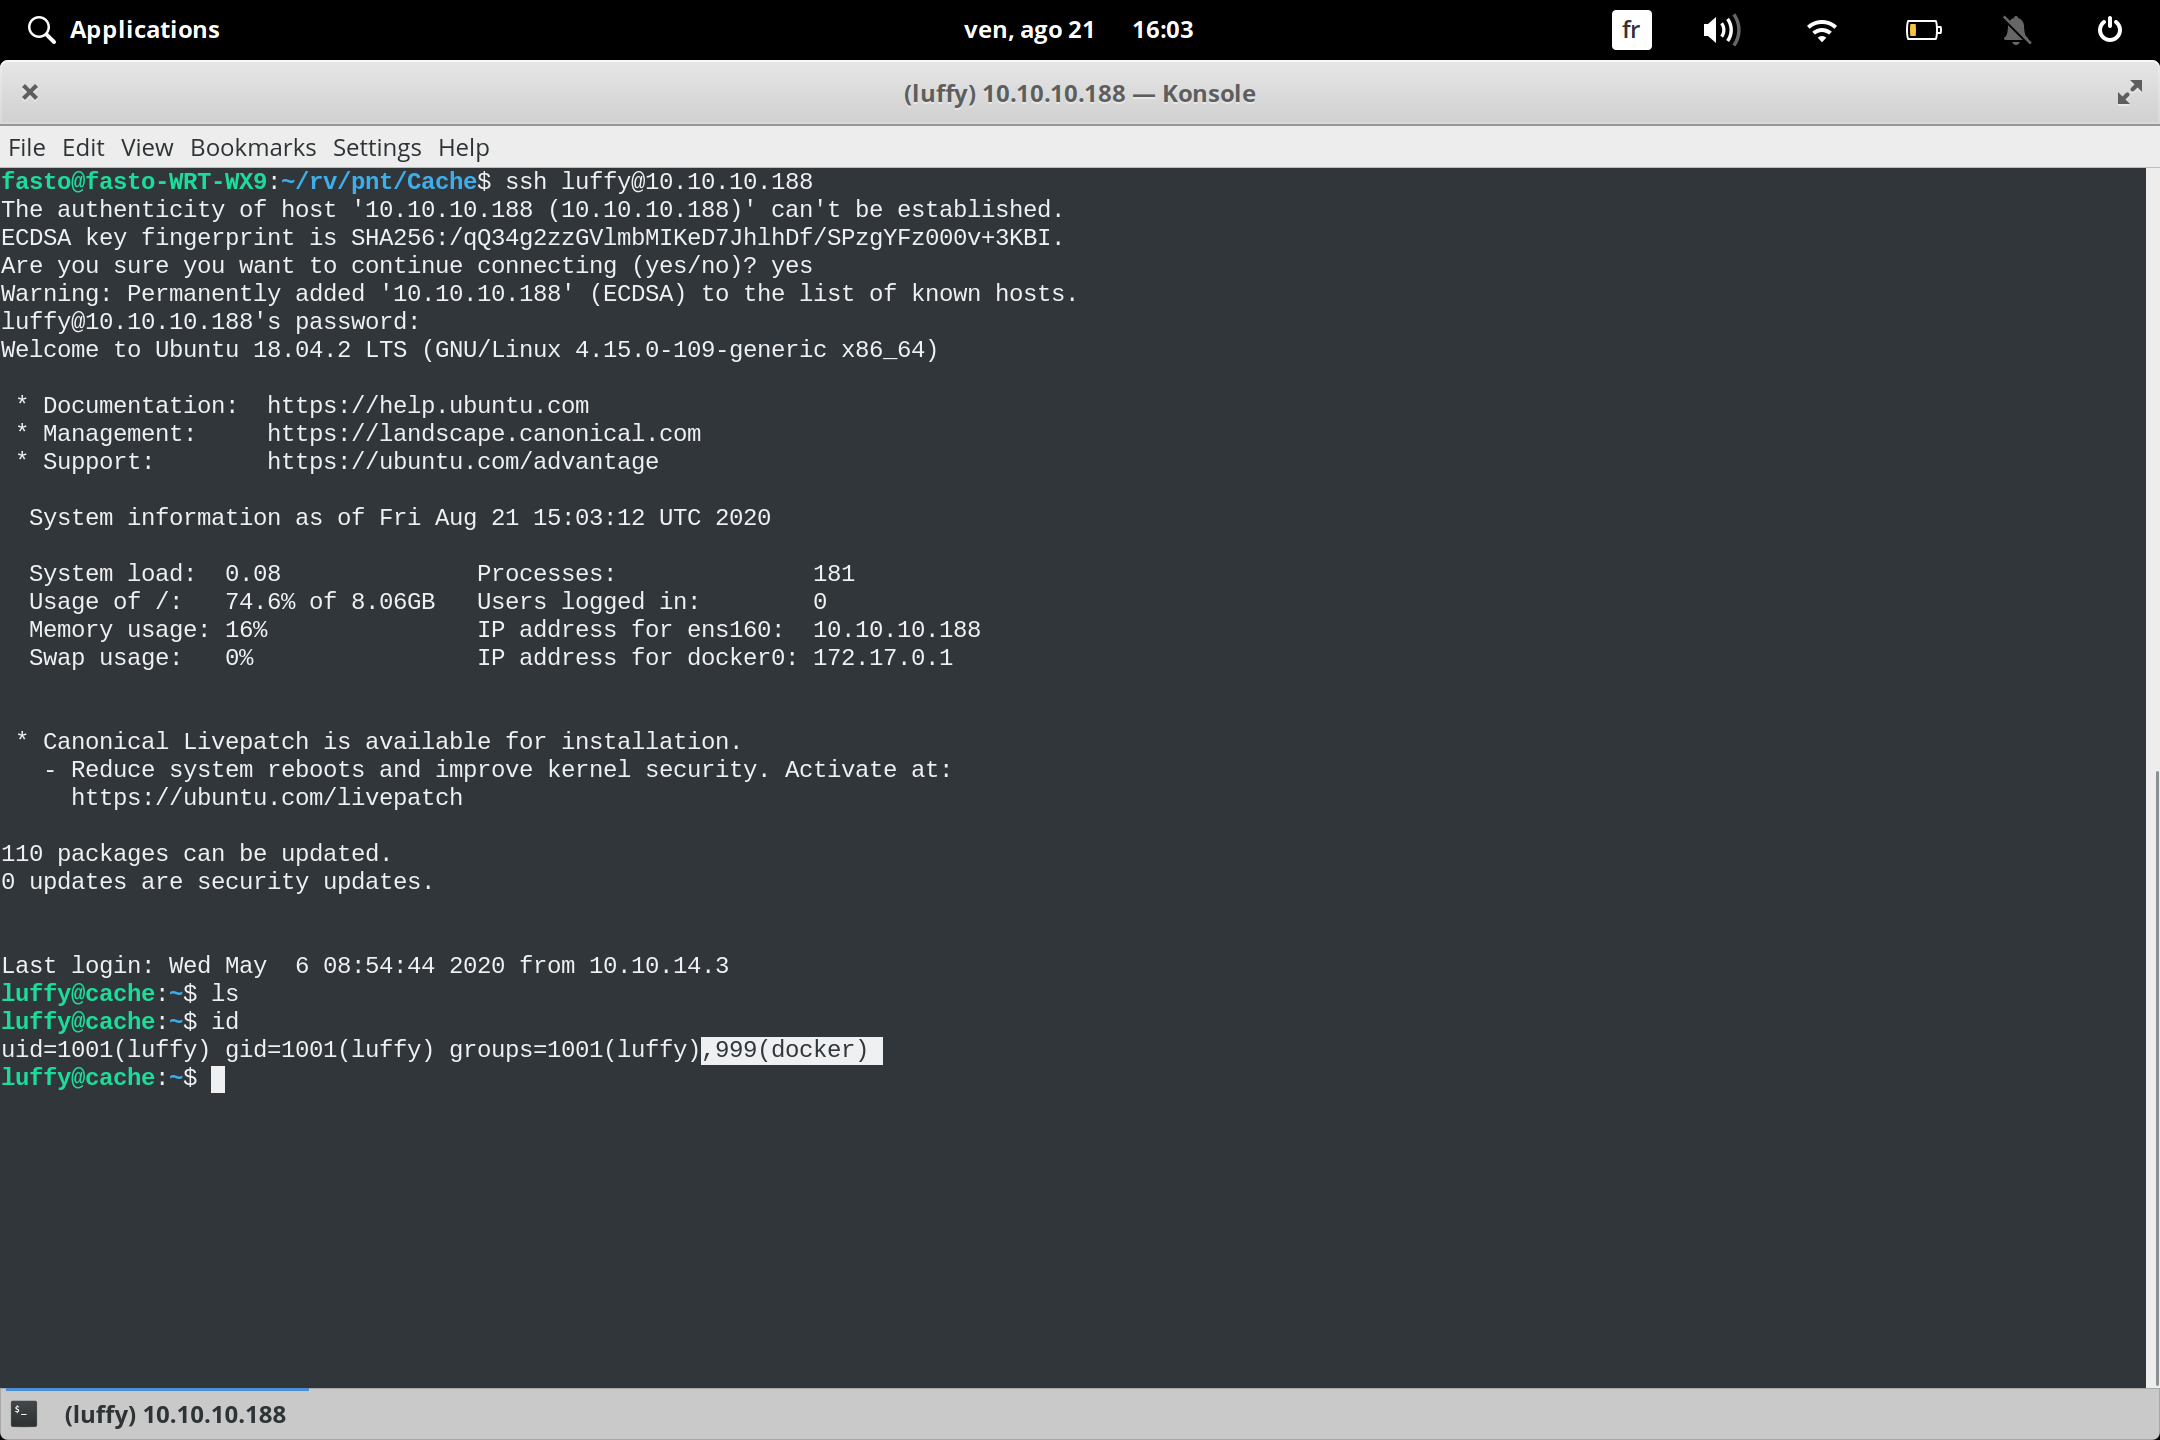Click the maximize arrows icon on the title bar
The height and width of the screenshot is (1440, 2160).
pos(2128,92)
